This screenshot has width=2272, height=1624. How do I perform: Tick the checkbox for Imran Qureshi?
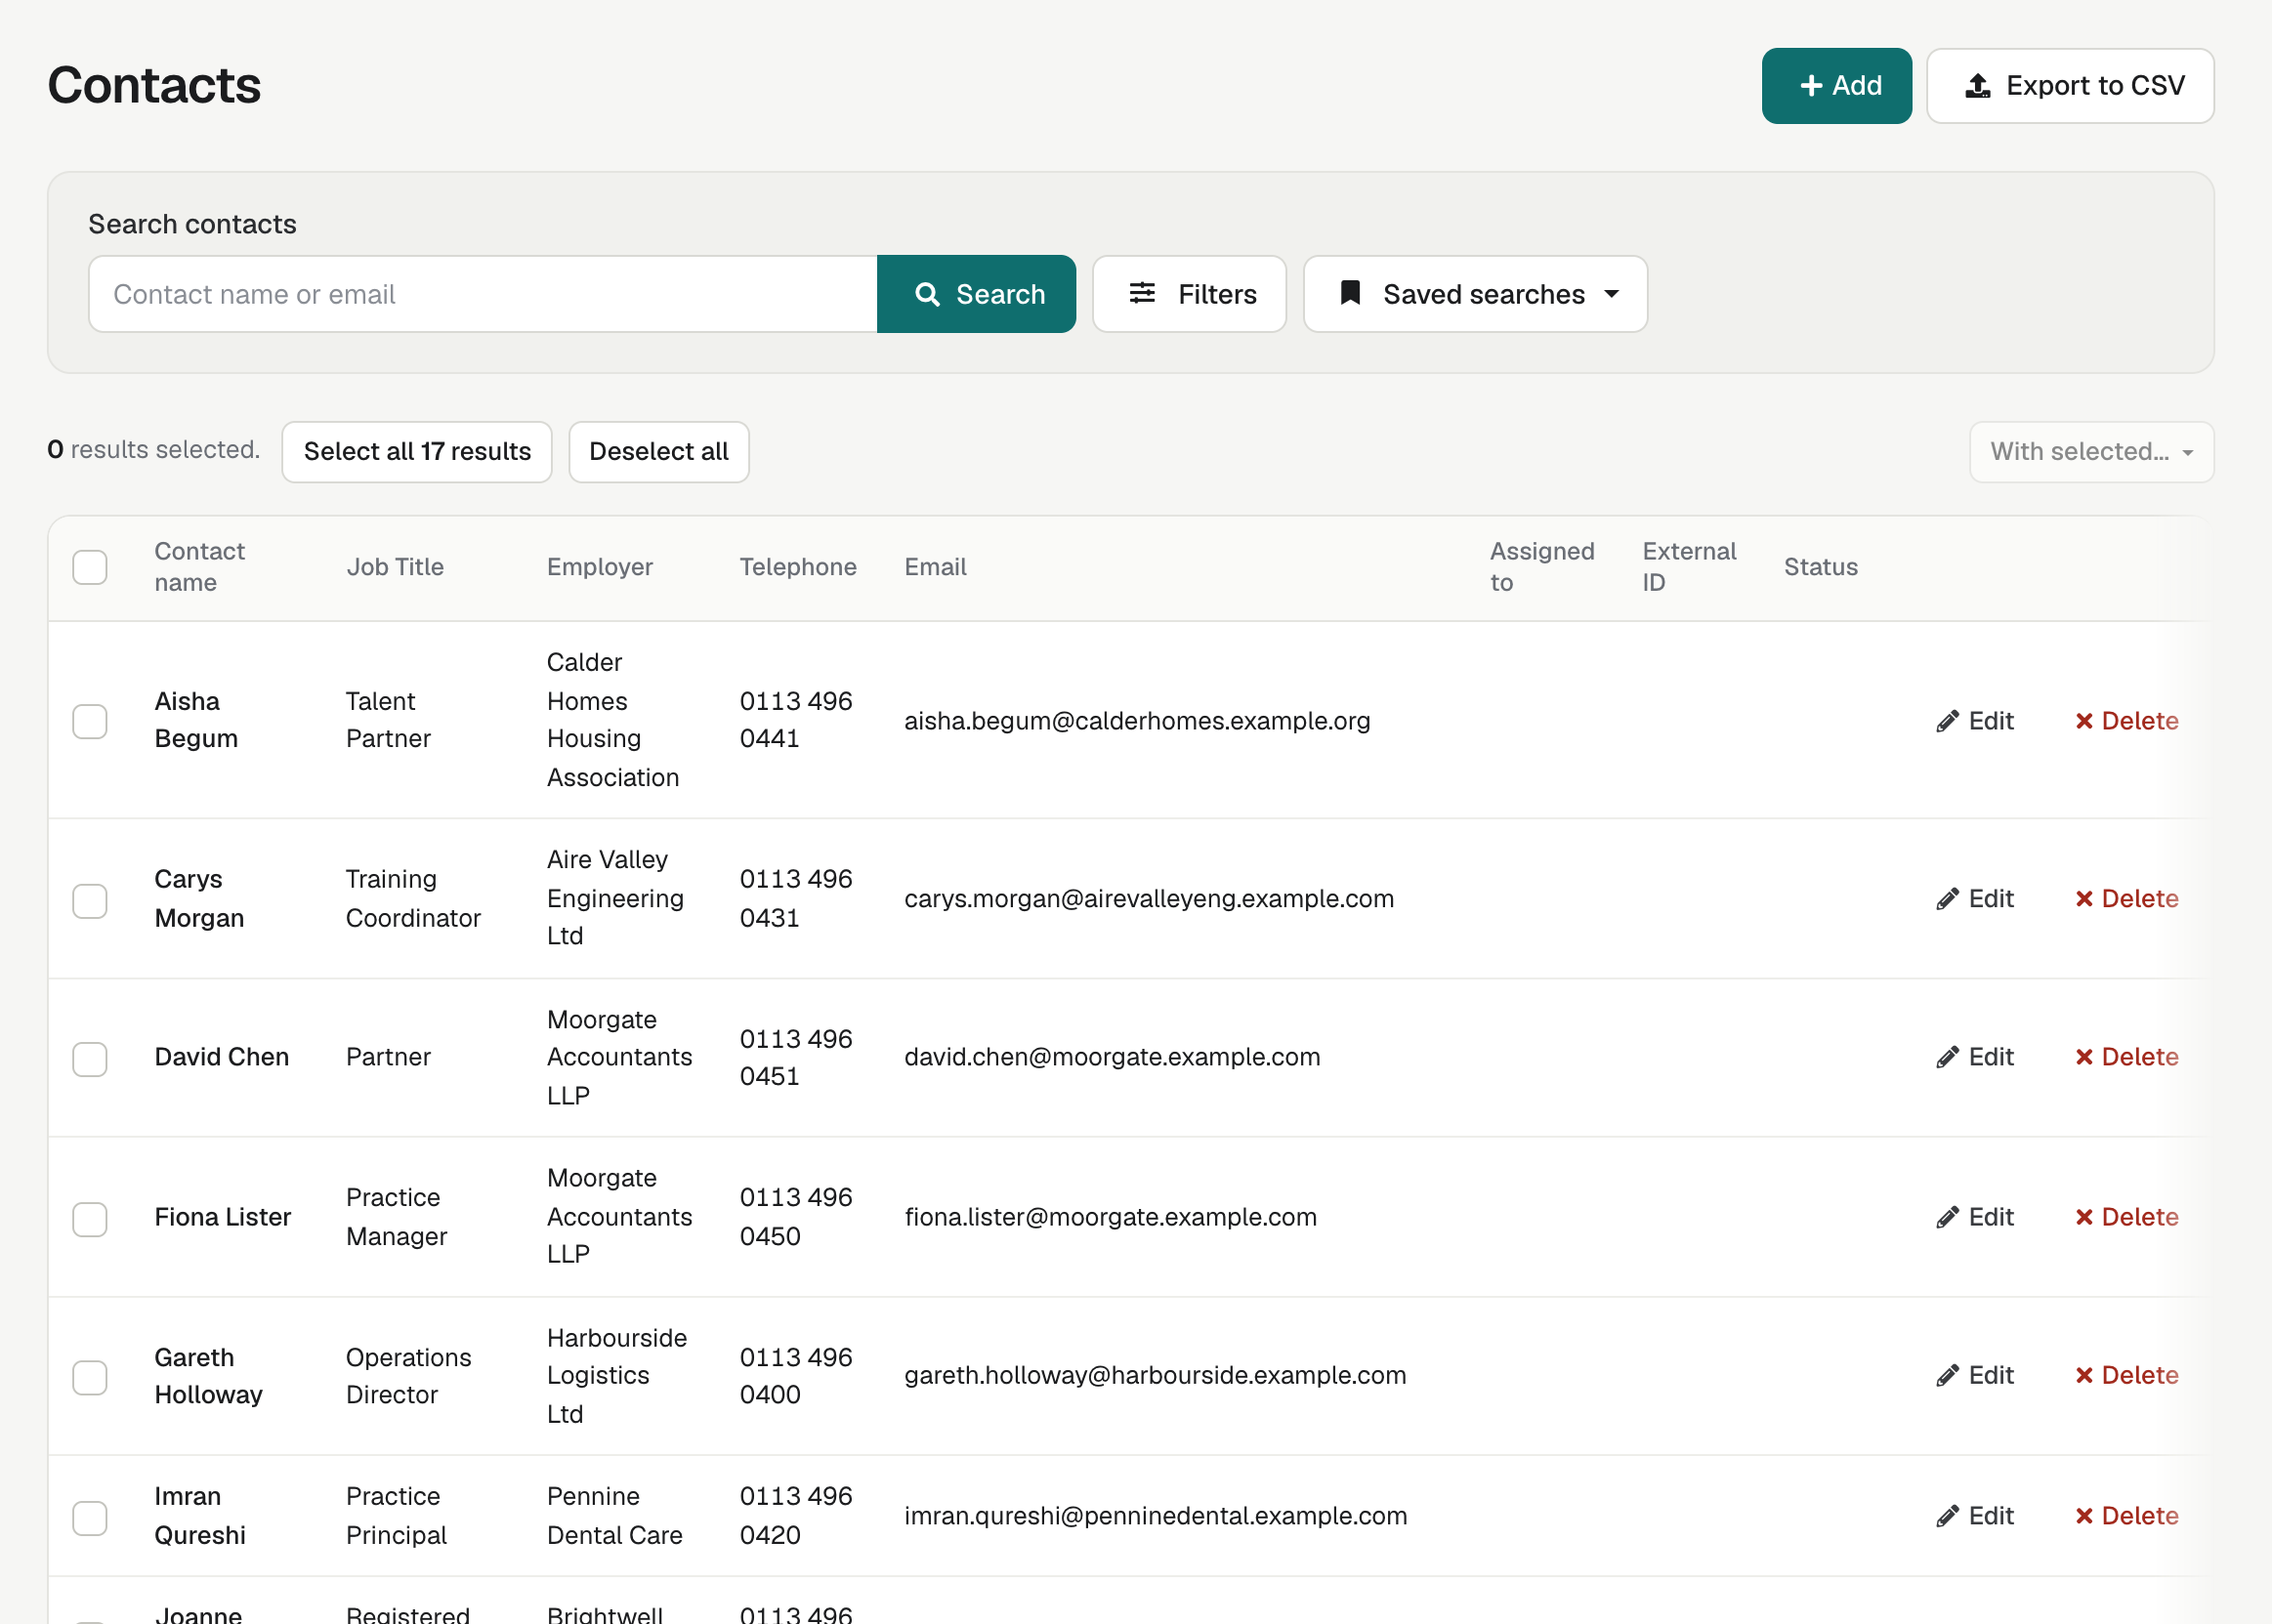point(90,1517)
